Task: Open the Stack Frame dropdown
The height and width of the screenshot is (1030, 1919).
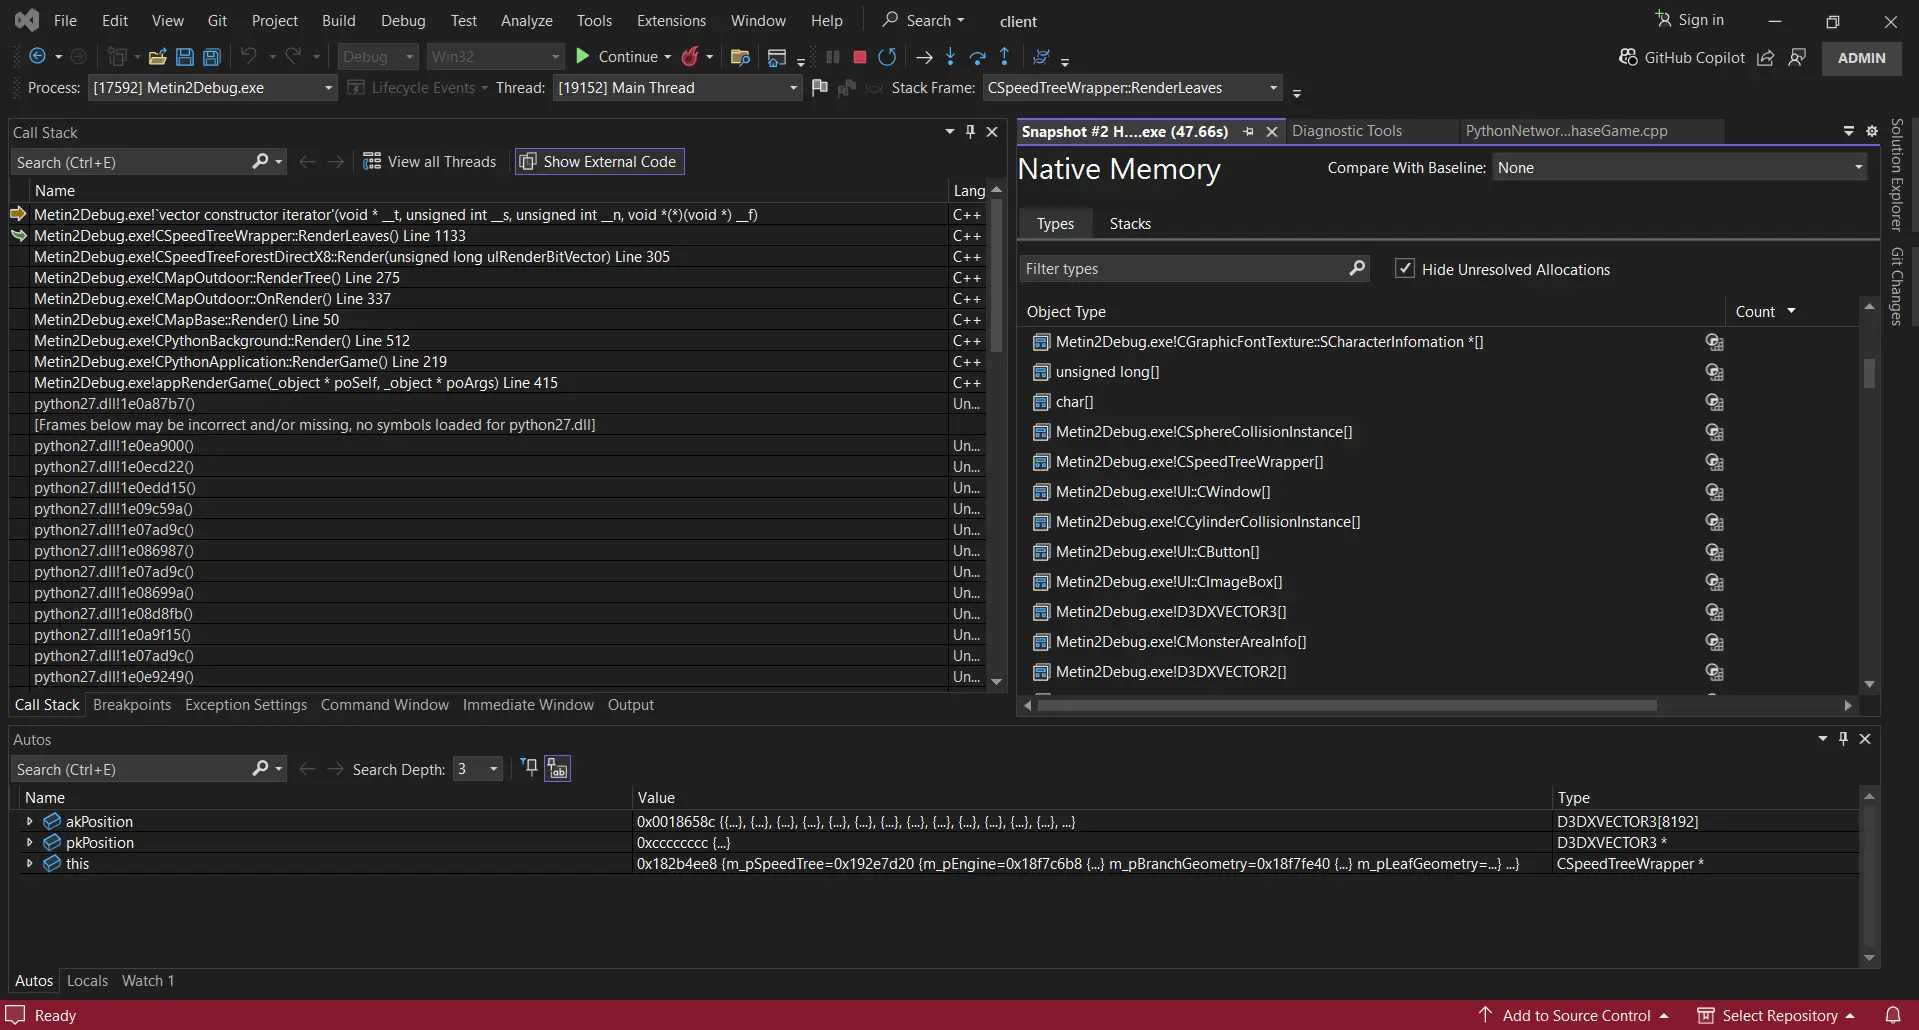Action: pos(1271,88)
